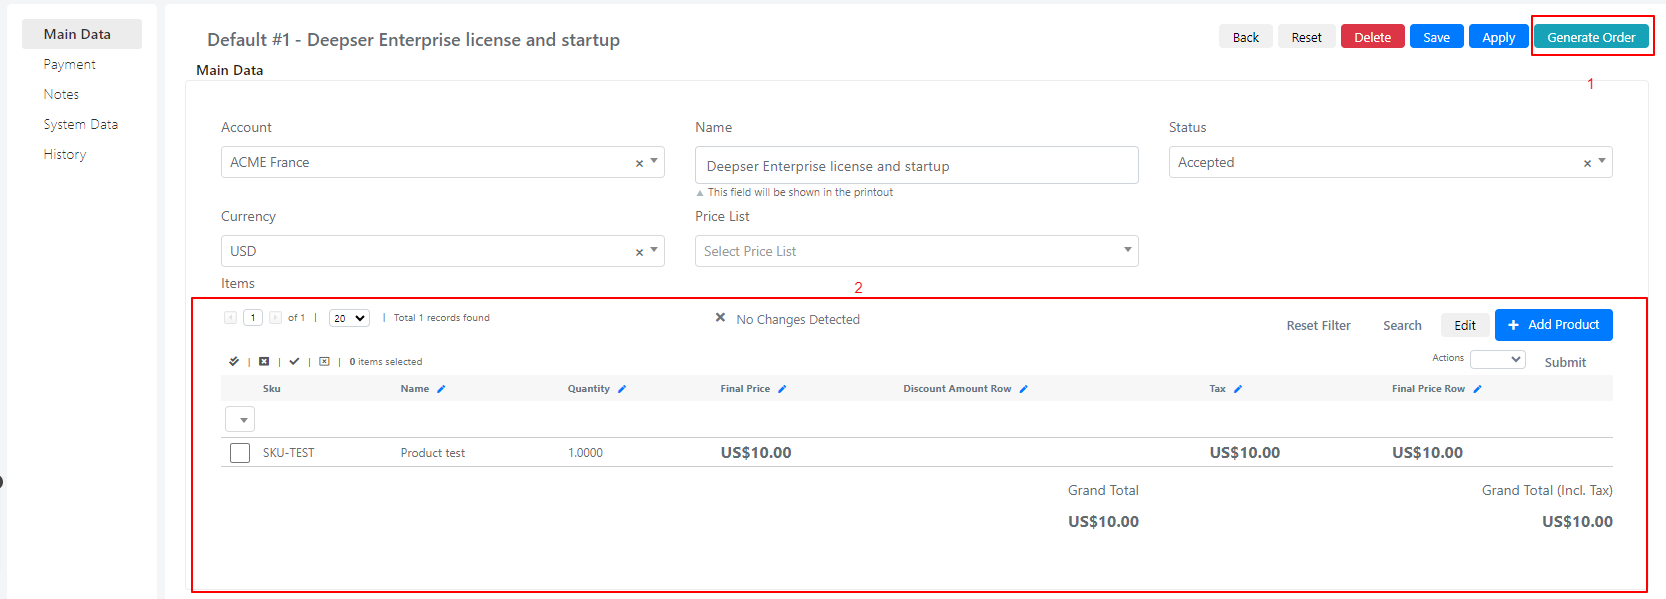
Task: Click the pencil icon next to Final Price Row
Action: point(1477,389)
